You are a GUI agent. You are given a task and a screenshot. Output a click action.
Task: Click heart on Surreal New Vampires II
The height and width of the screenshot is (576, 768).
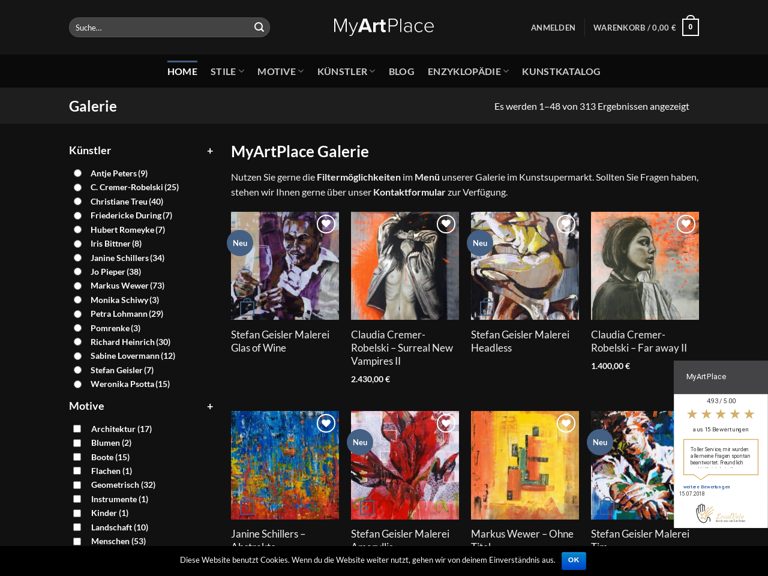pos(446,224)
